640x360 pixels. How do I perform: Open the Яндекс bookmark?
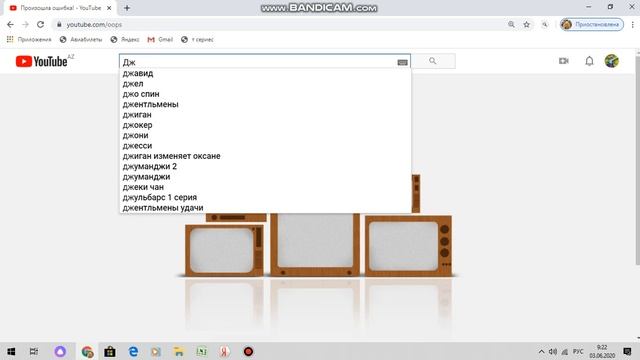tap(125, 40)
